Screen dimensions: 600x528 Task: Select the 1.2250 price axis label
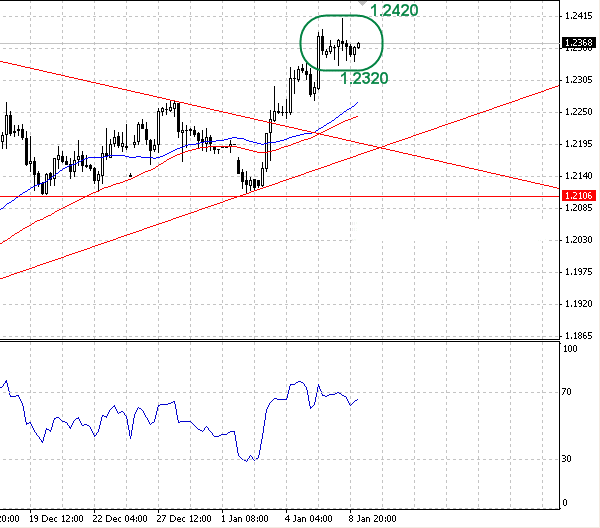coord(579,112)
